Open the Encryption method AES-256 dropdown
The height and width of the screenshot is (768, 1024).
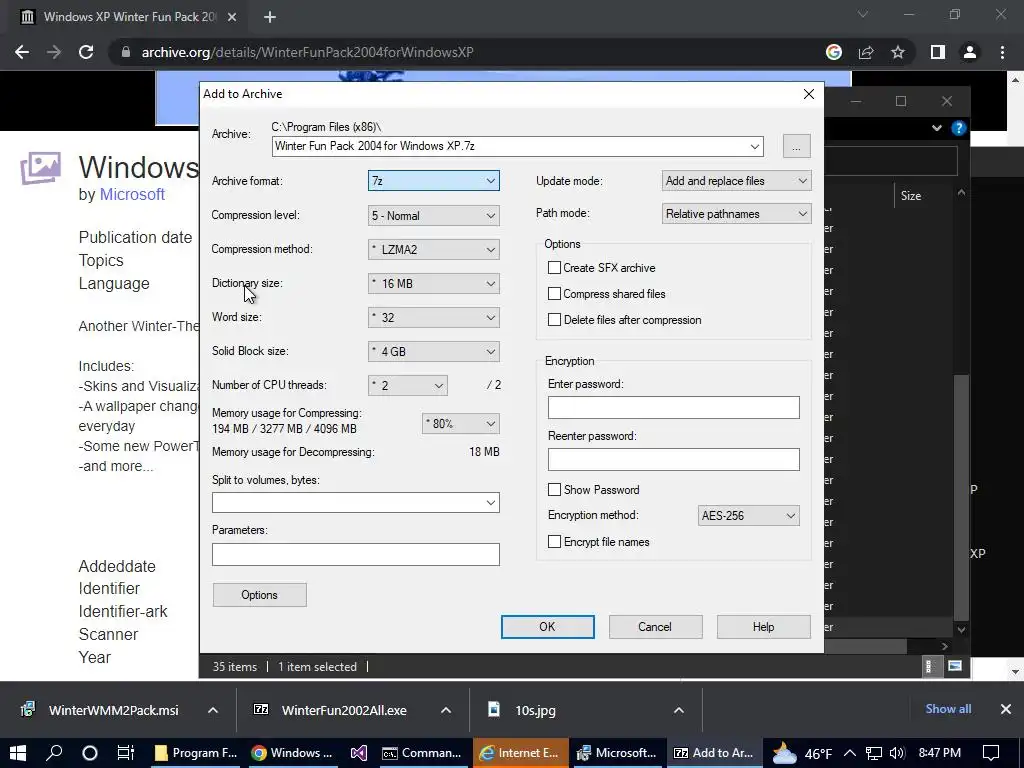[748, 515]
